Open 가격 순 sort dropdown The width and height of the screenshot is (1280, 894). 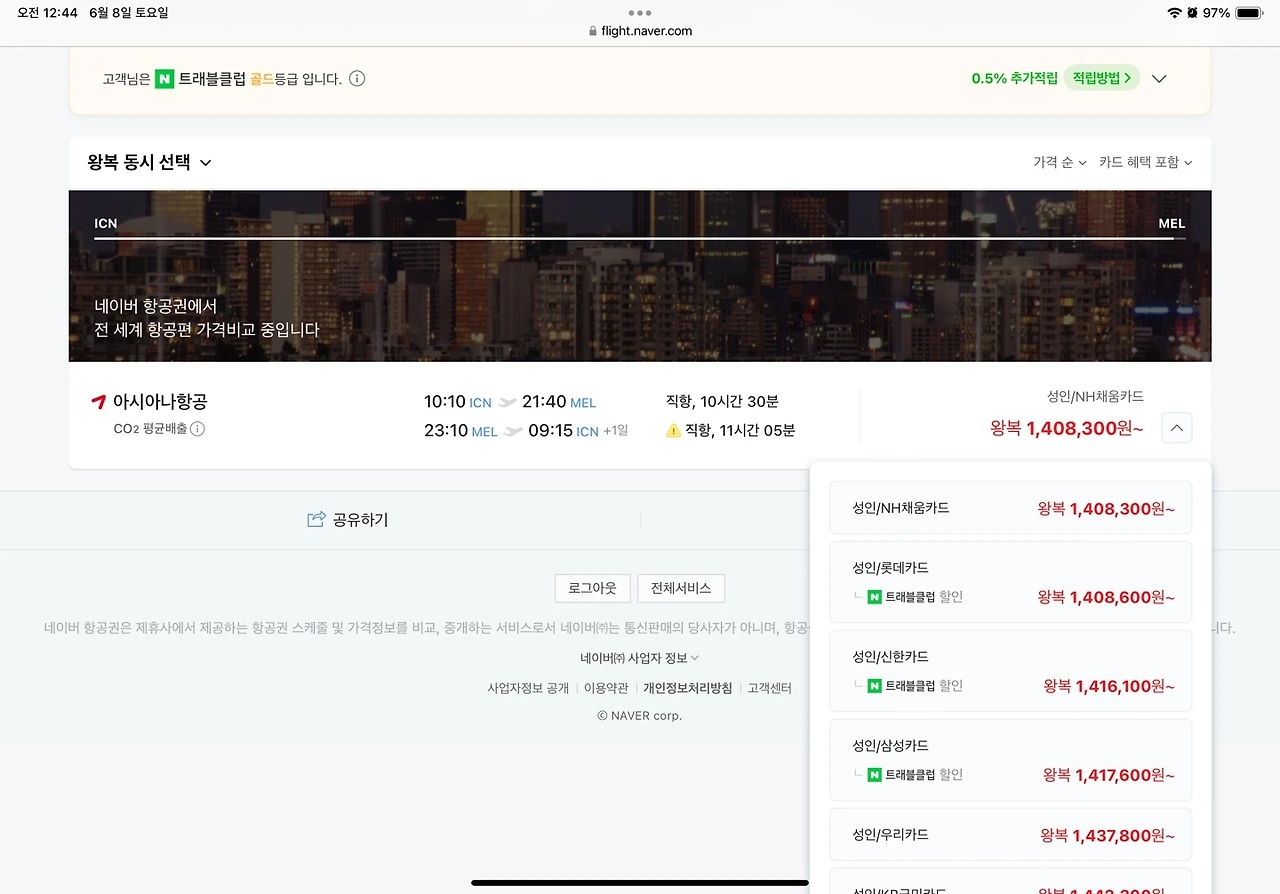[1059, 162]
